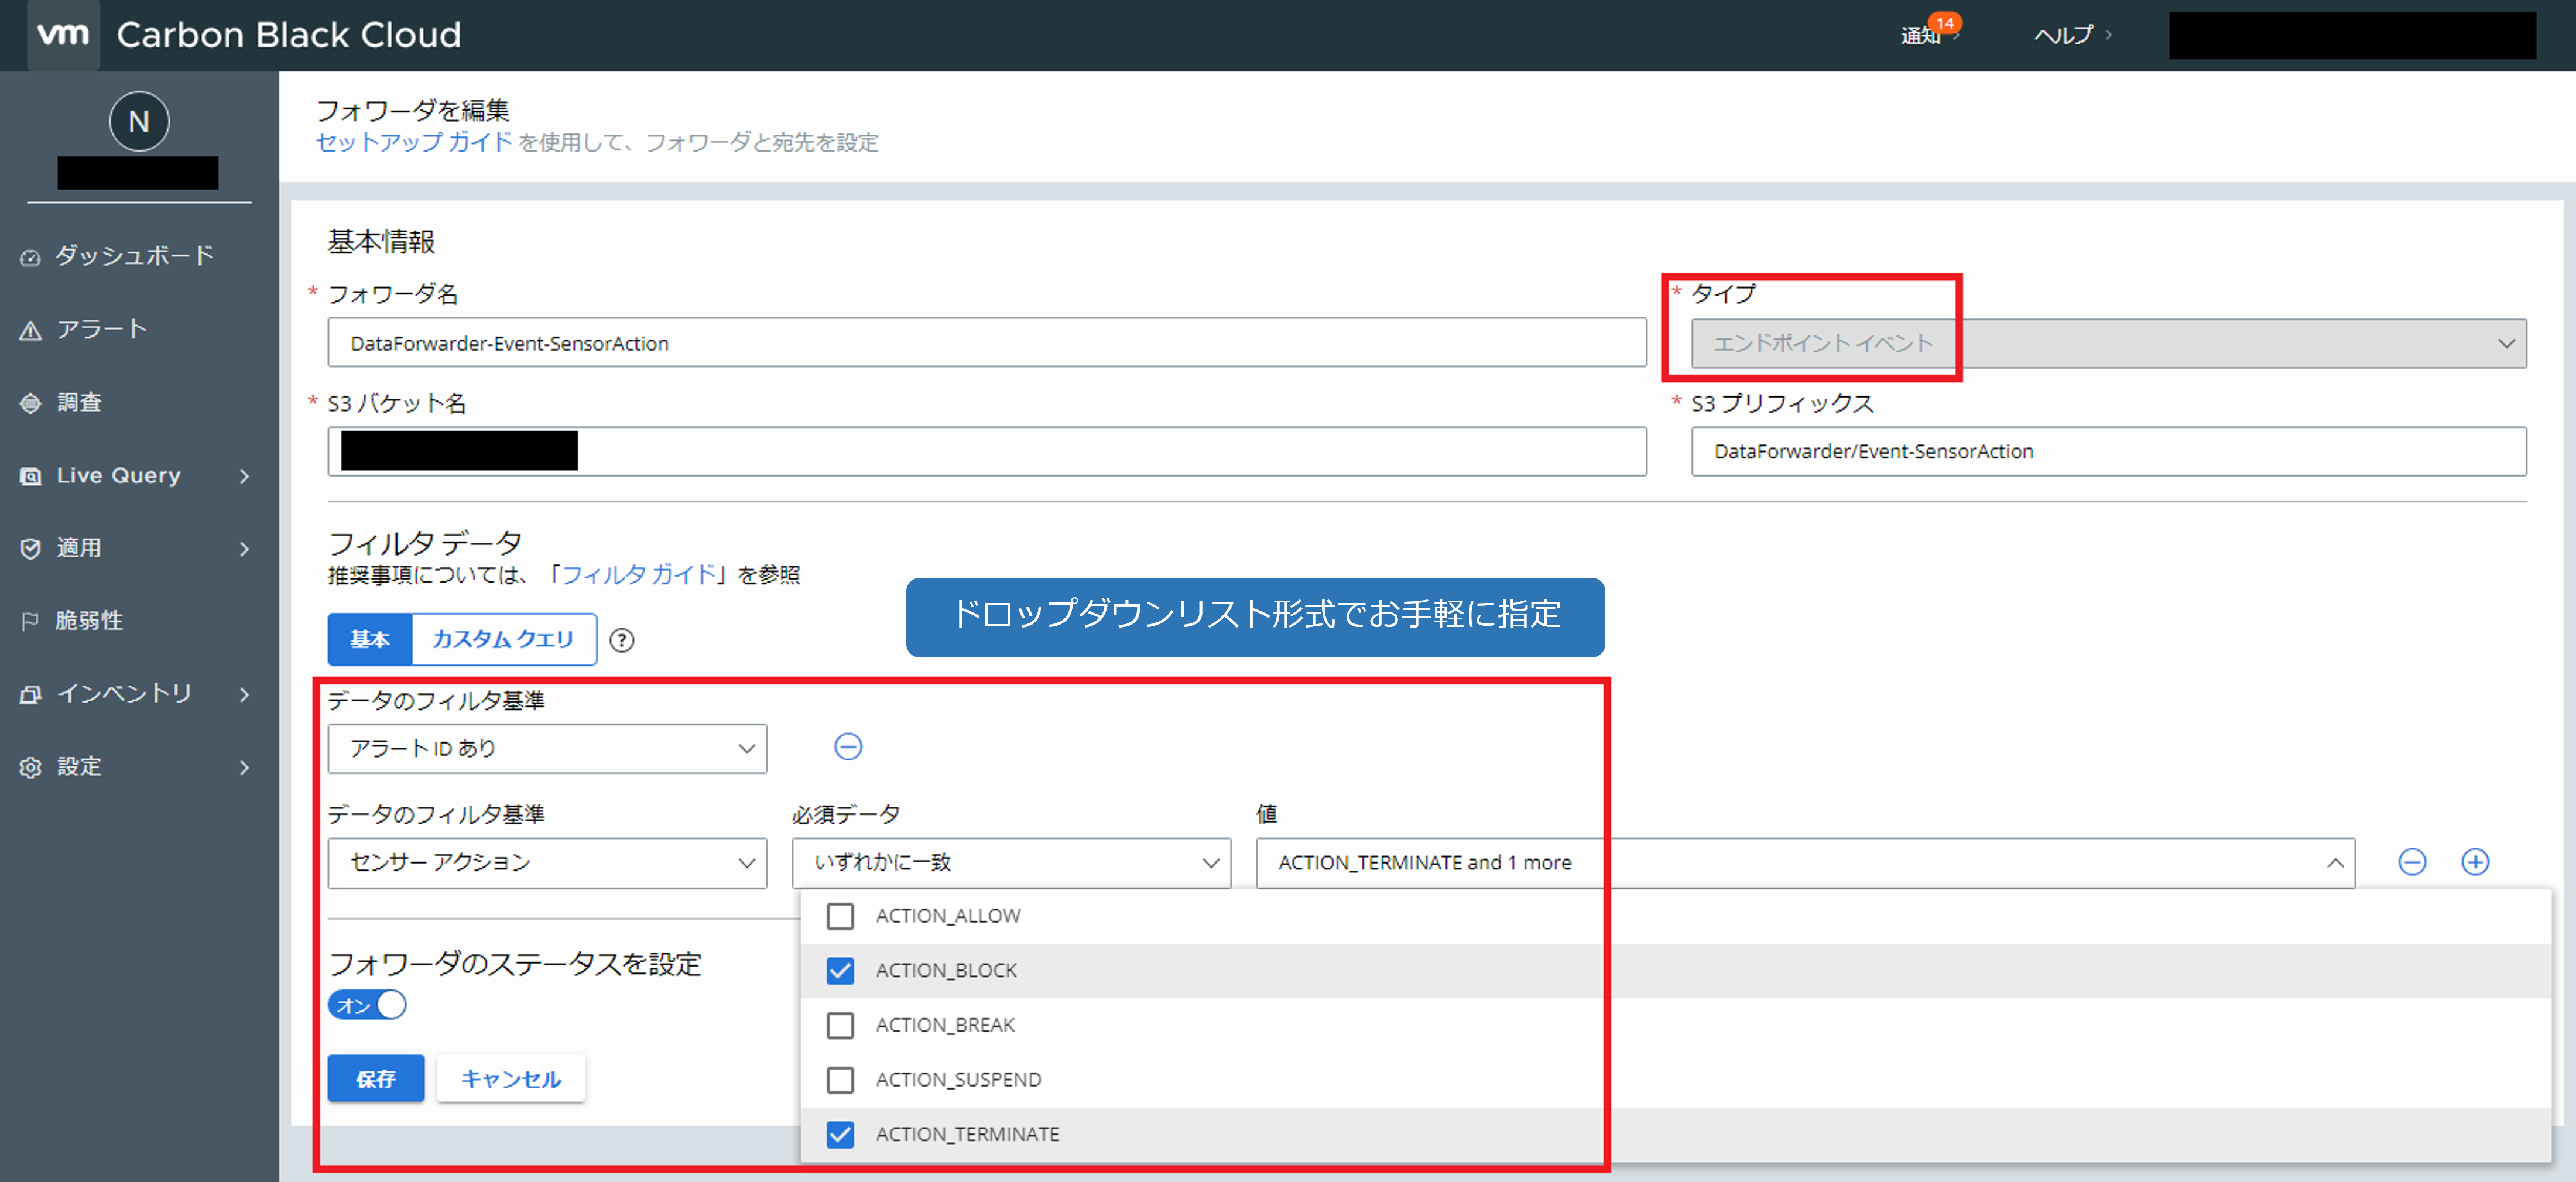Open the タイプ エンドポイント イベント dropdown
This screenshot has width=2576, height=1182.
[x=2108, y=343]
